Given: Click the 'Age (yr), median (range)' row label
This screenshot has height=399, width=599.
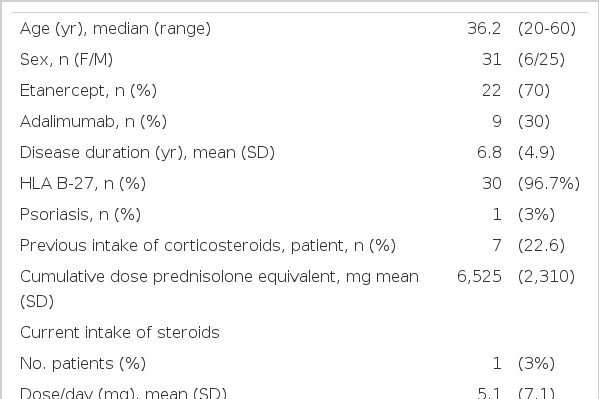Looking at the screenshot, I should click(115, 29).
